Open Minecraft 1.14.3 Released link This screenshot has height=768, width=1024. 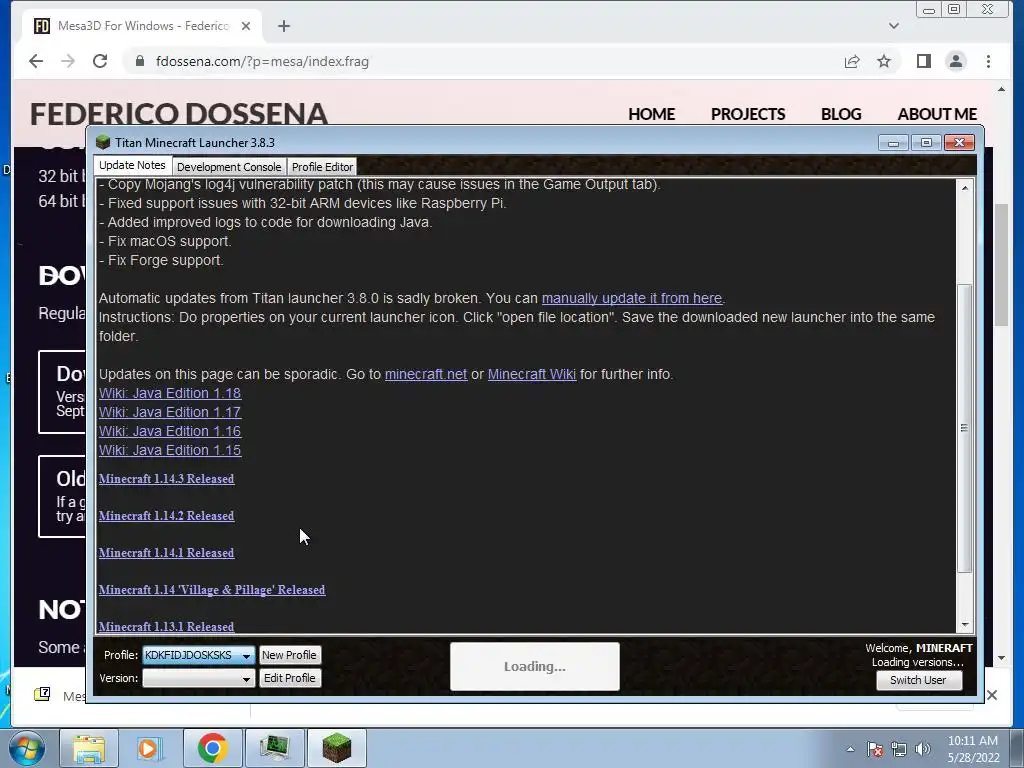click(167, 479)
